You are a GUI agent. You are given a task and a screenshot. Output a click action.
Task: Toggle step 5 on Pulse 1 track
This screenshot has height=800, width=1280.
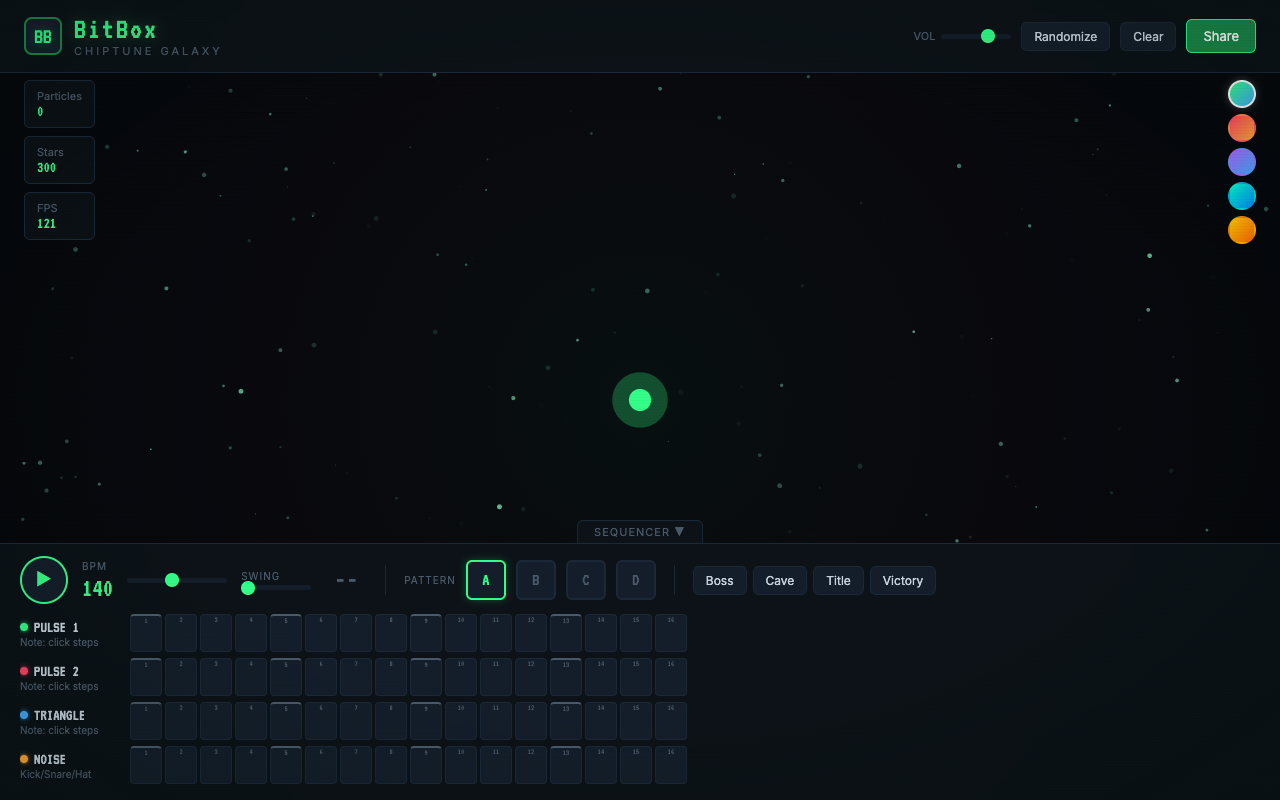286,633
